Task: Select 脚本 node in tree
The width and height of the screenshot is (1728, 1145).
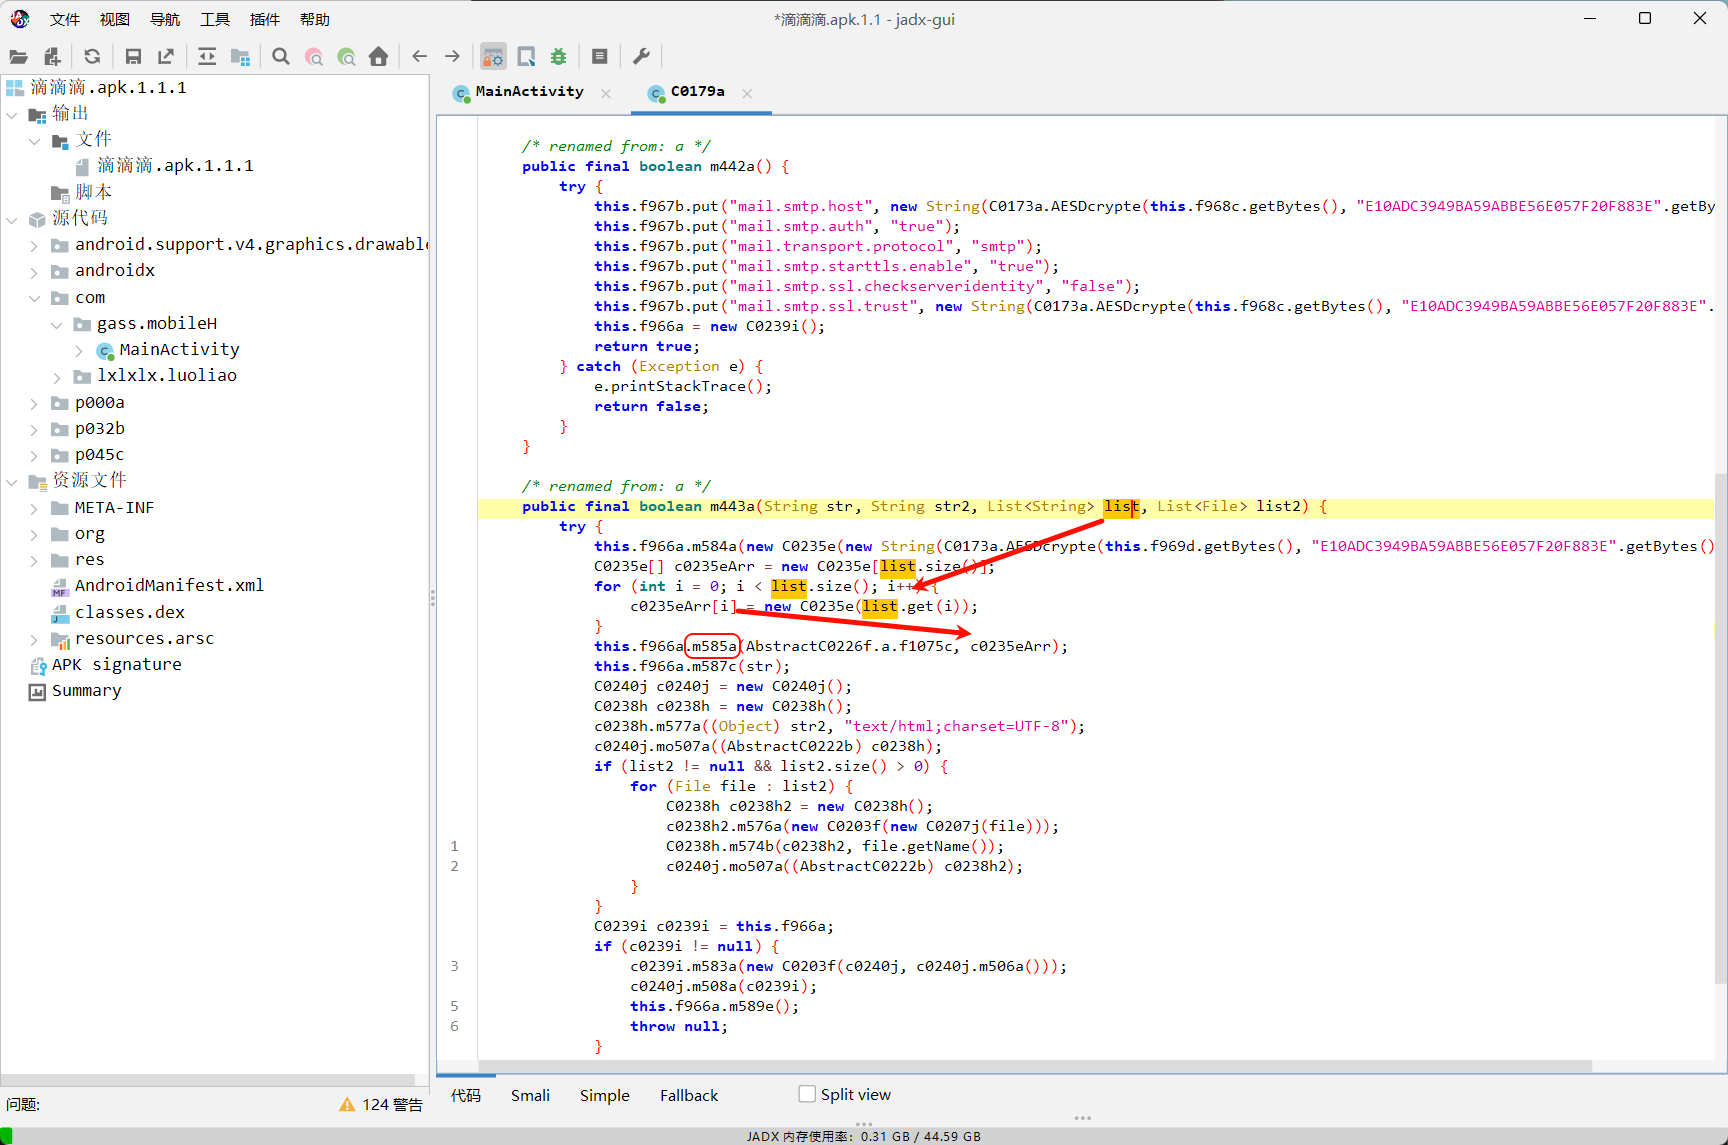Action: pyautogui.click(x=93, y=192)
